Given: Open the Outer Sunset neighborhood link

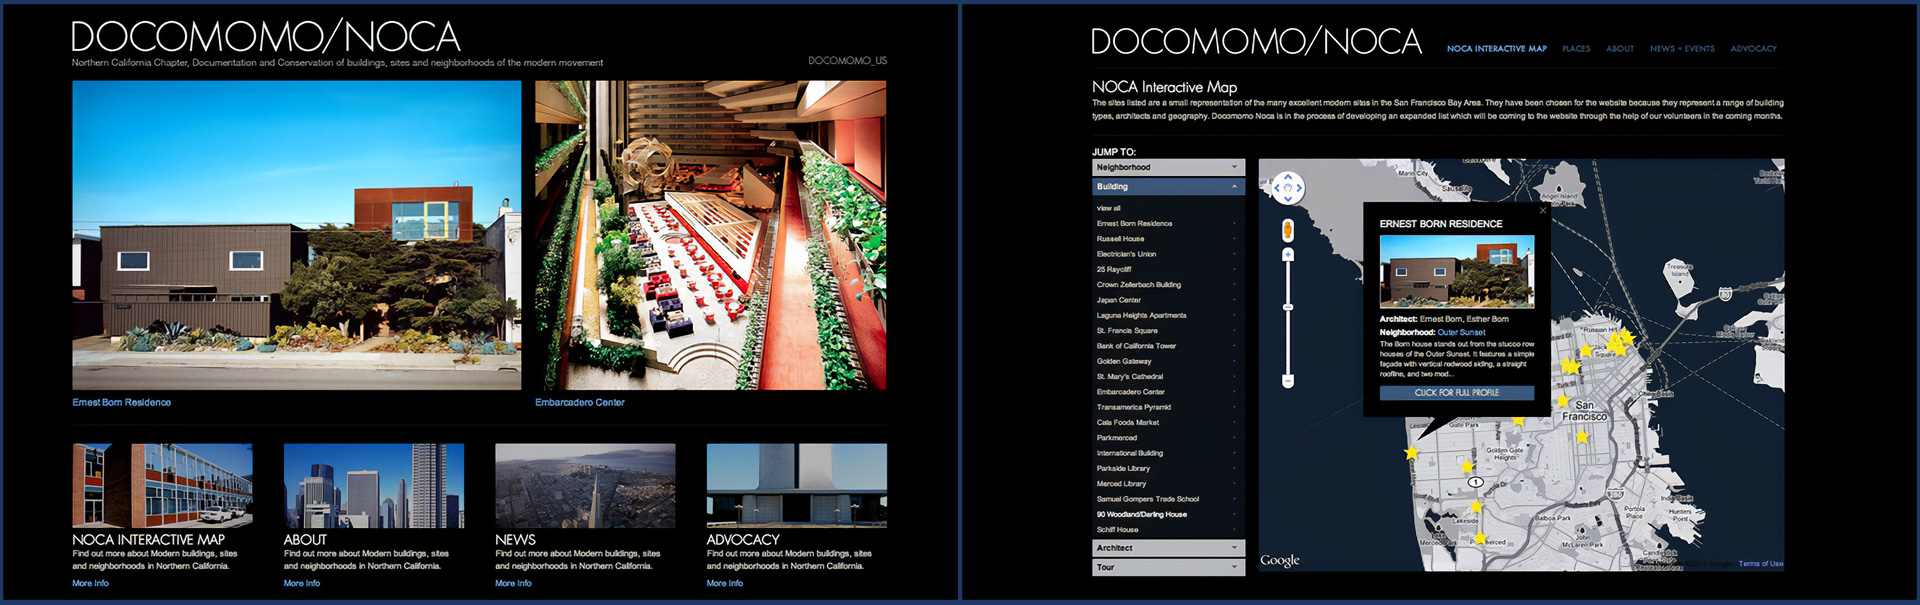Looking at the screenshot, I should (1461, 332).
